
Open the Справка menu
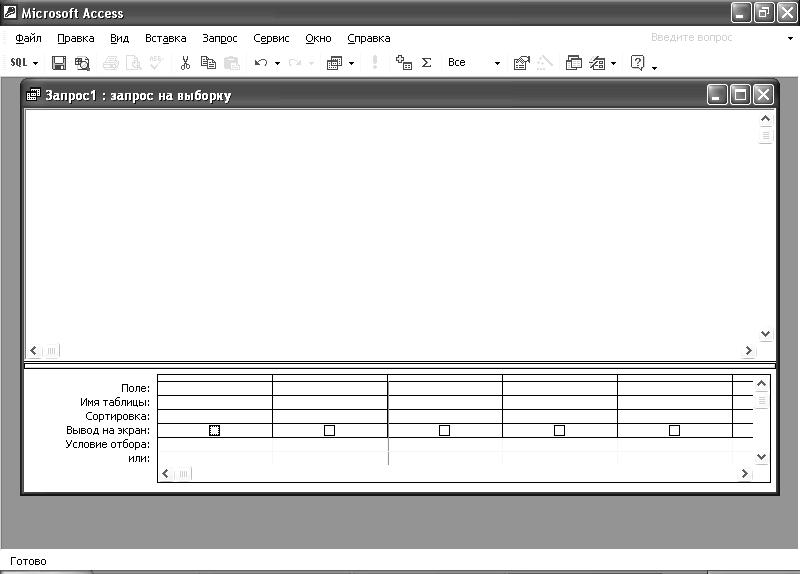368,38
